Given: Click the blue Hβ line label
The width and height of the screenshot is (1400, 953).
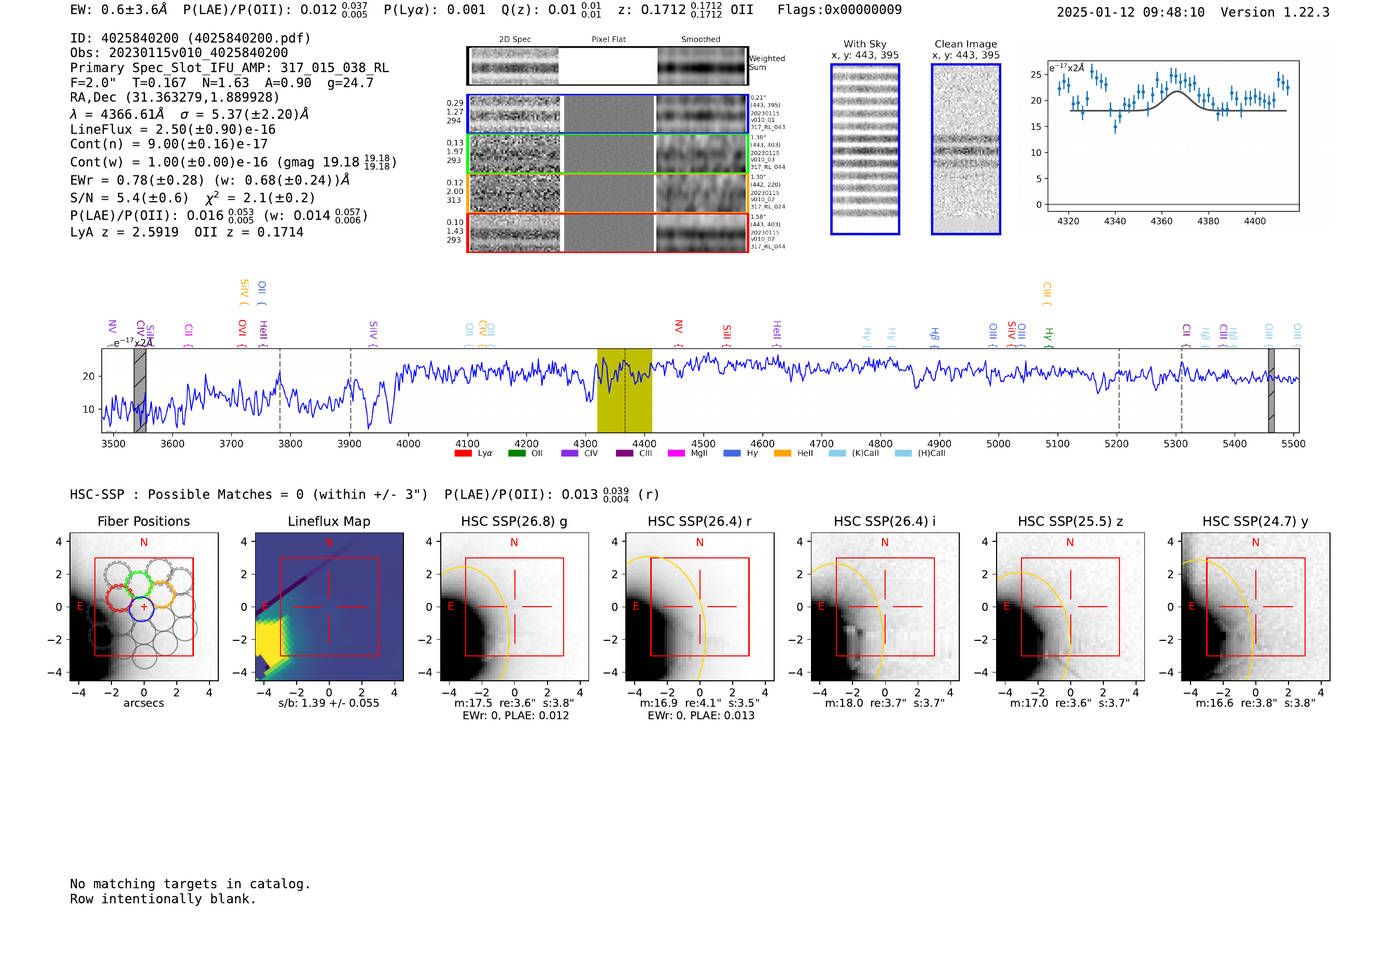Looking at the screenshot, I should coord(935,335).
